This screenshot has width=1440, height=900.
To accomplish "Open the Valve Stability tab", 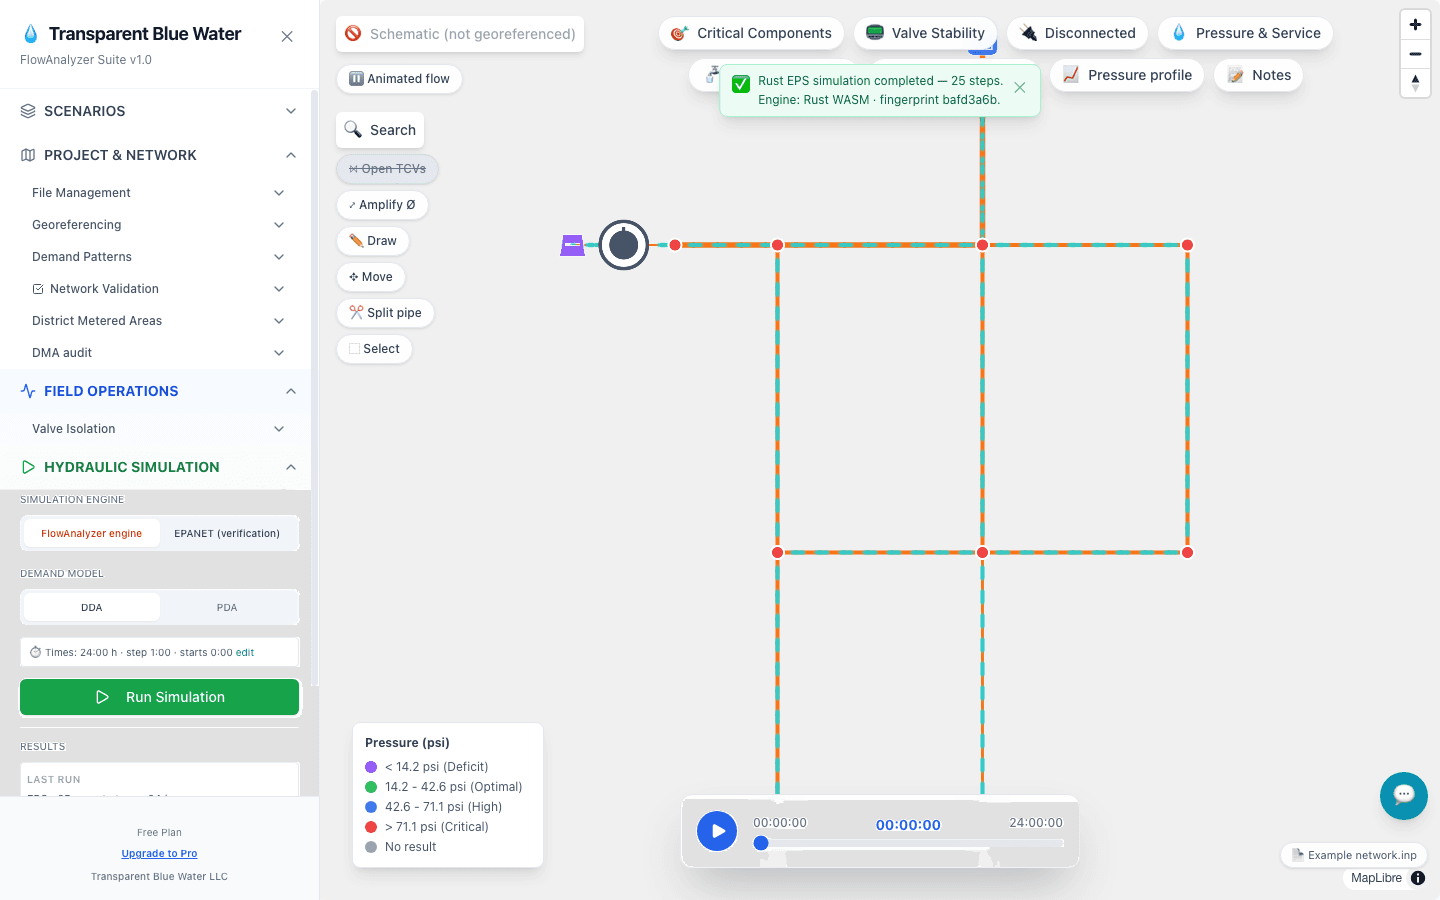I will [x=925, y=33].
